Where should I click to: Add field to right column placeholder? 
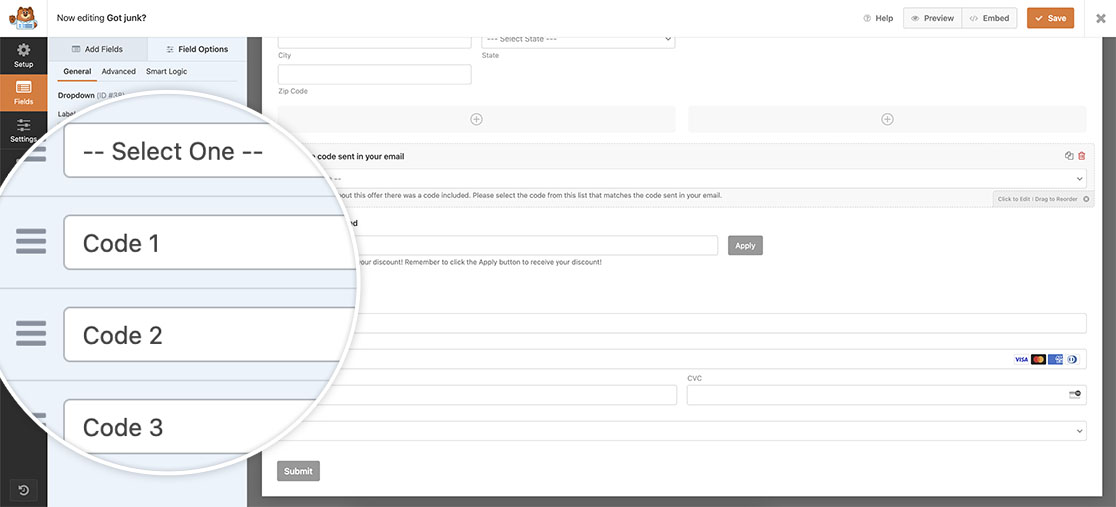pyautogui.click(x=887, y=119)
